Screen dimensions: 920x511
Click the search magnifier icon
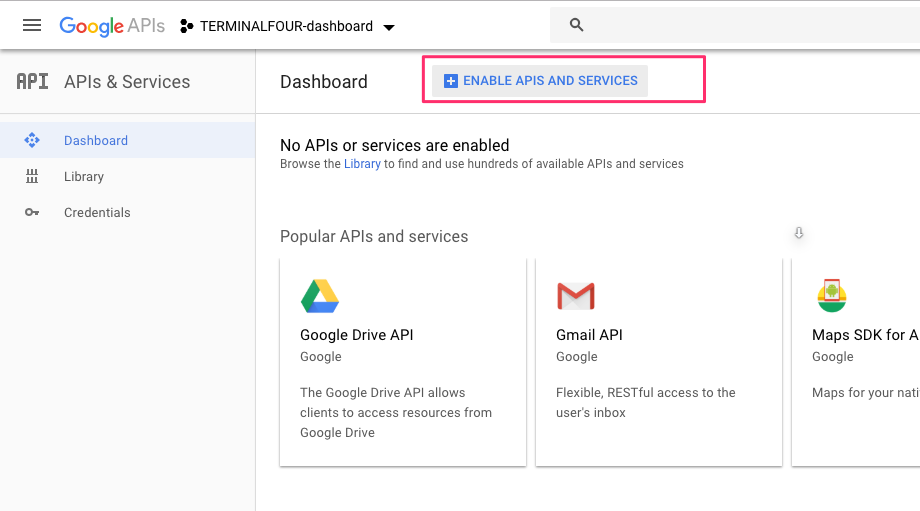(x=576, y=25)
